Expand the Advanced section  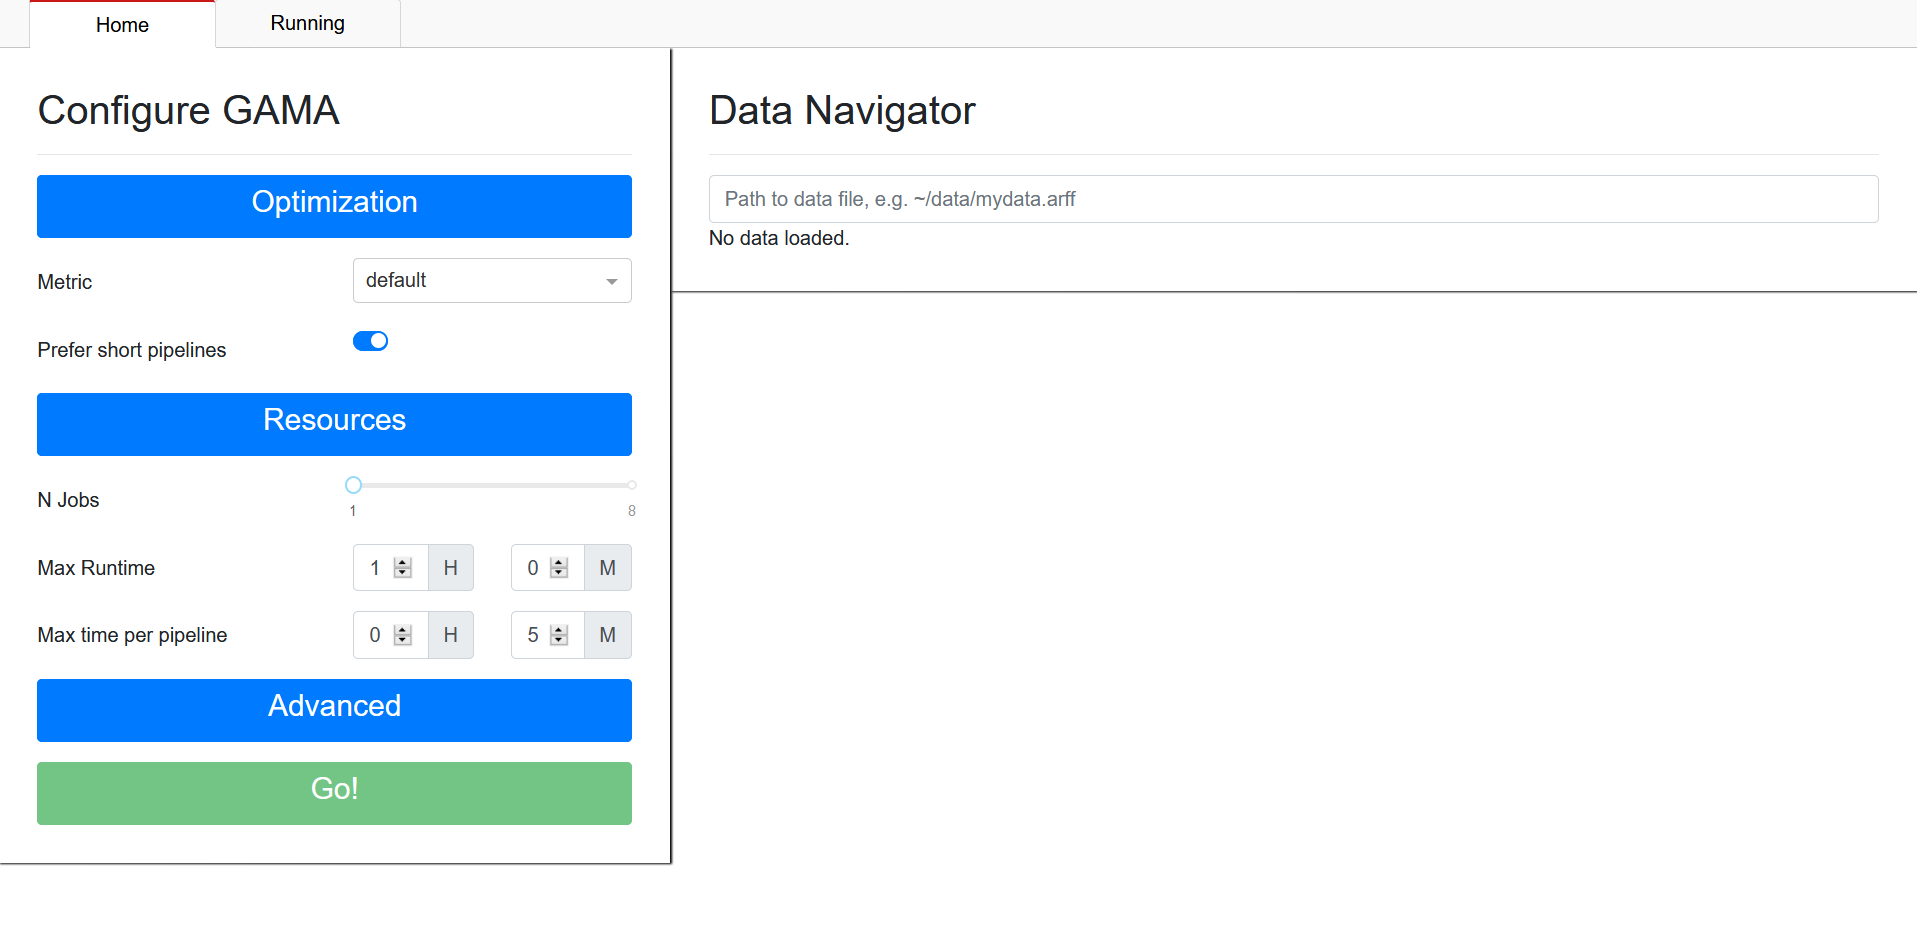pyautogui.click(x=334, y=710)
